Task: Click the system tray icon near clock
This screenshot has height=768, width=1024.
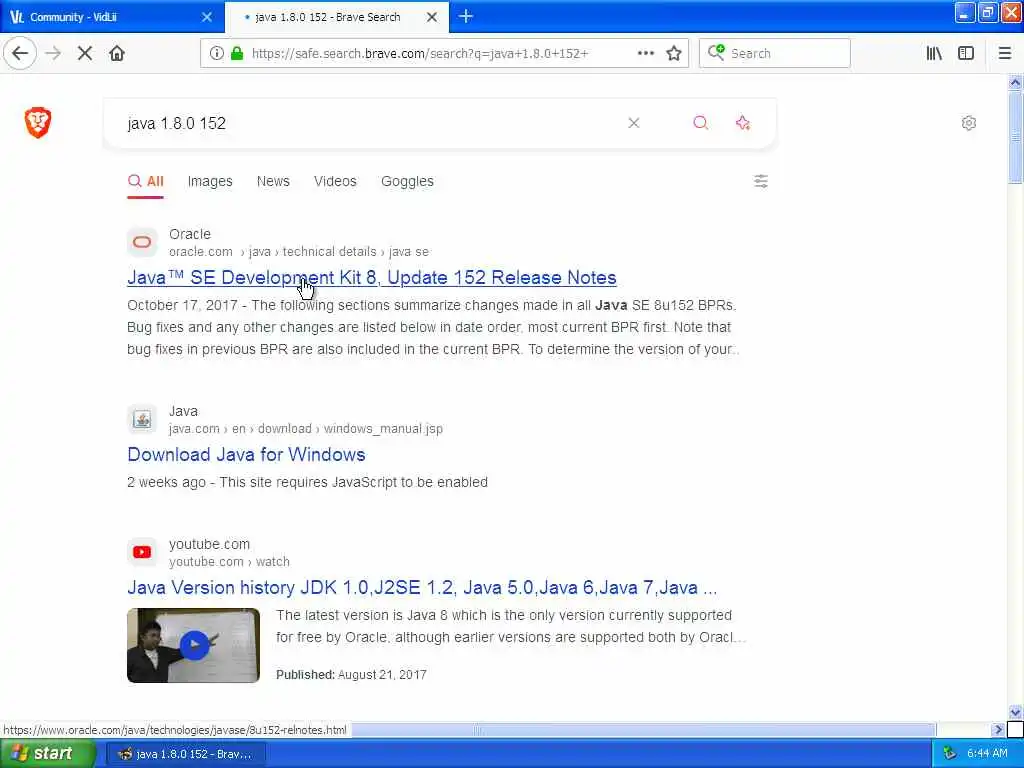Action: 950,754
